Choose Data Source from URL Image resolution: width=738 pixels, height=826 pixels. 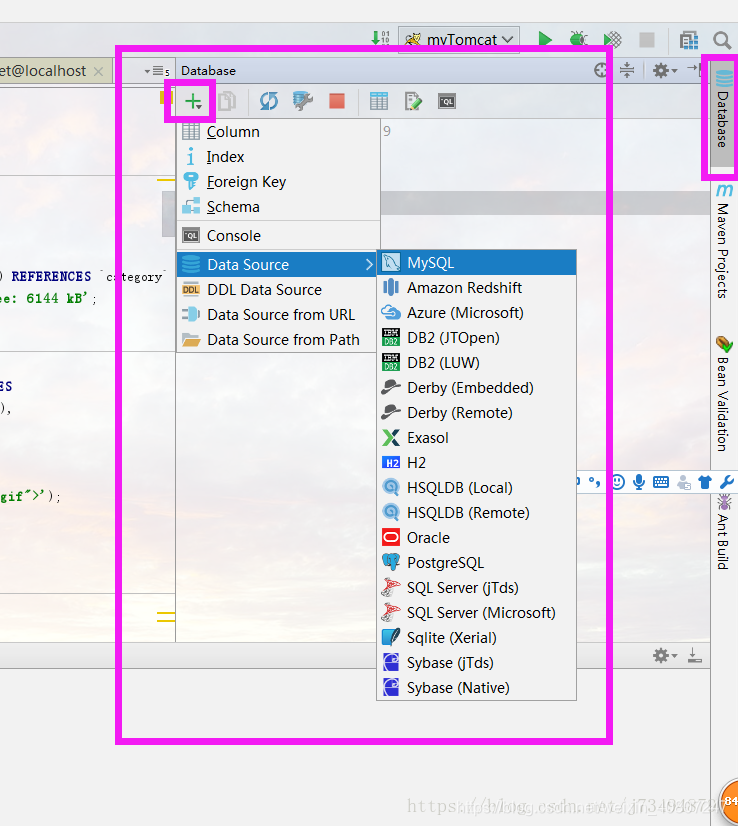[277, 314]
